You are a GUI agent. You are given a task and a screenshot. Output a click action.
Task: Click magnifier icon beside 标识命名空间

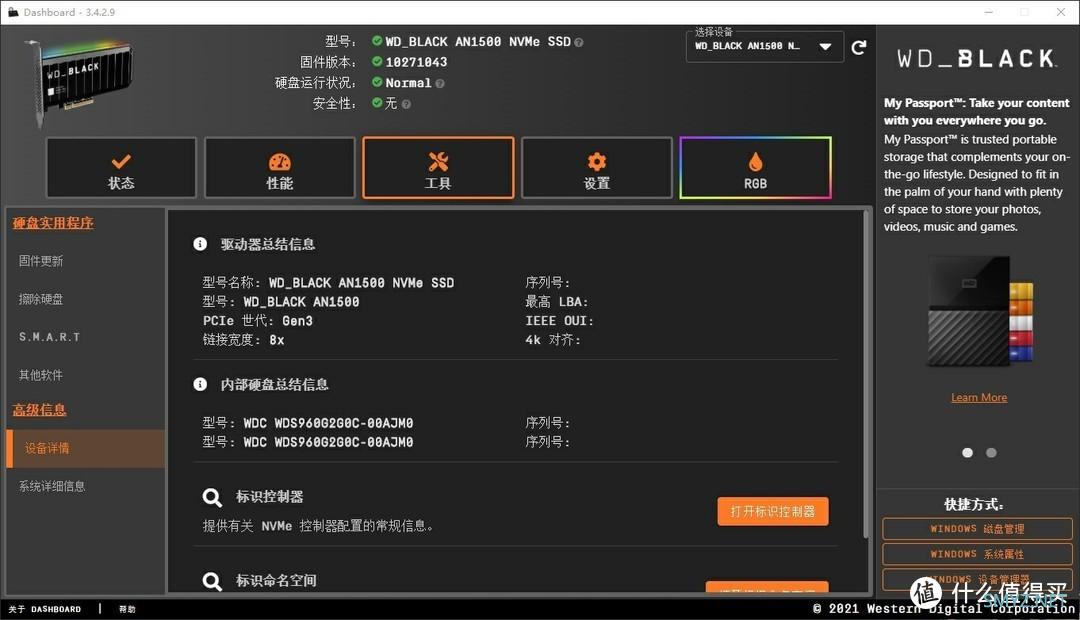(212, 581)
